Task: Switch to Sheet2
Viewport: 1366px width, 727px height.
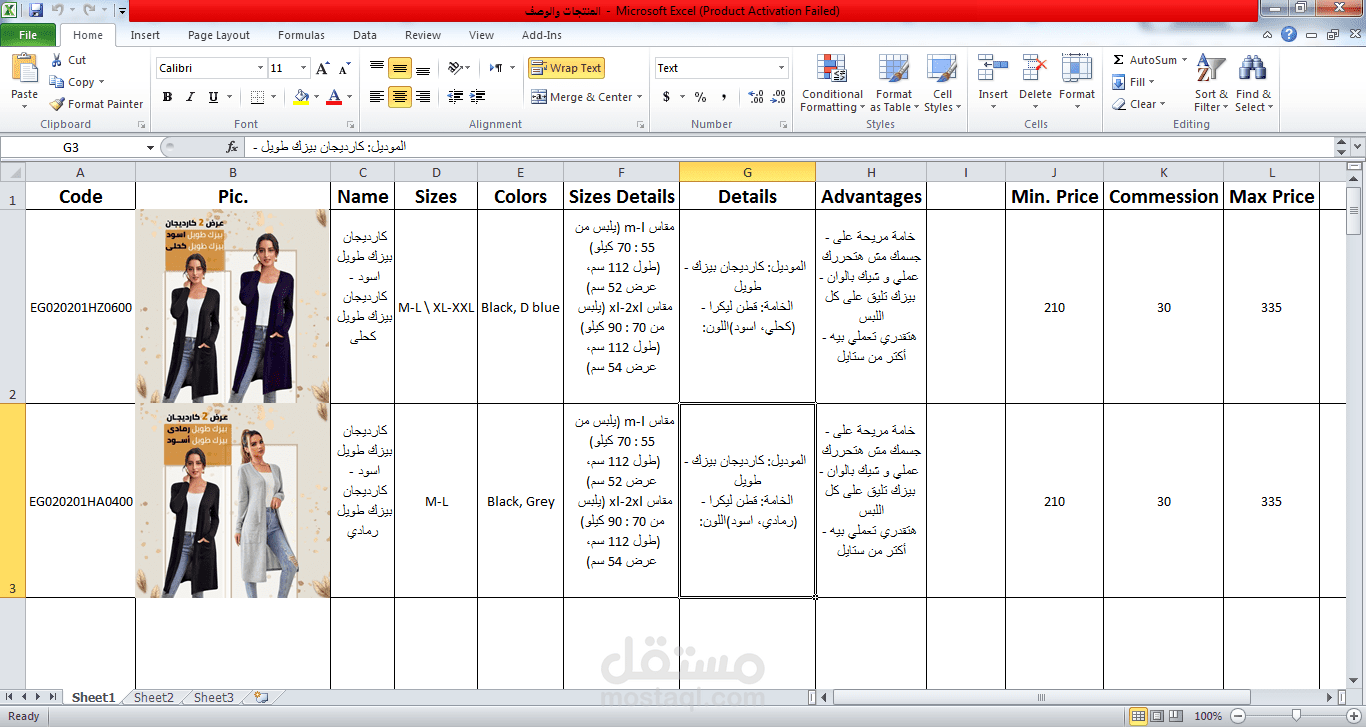Action: [152, 697]
